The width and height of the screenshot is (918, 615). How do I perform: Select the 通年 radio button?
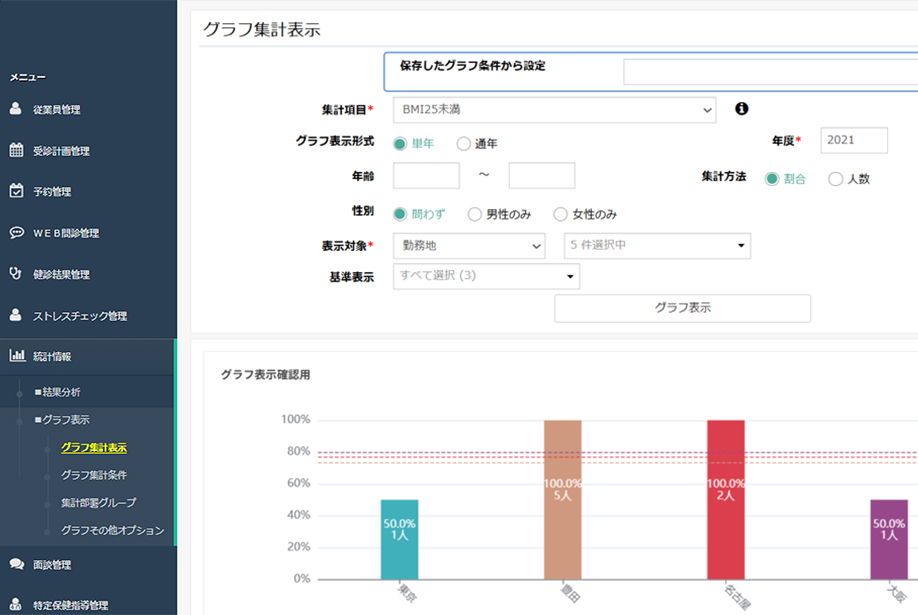pos(465,142)
